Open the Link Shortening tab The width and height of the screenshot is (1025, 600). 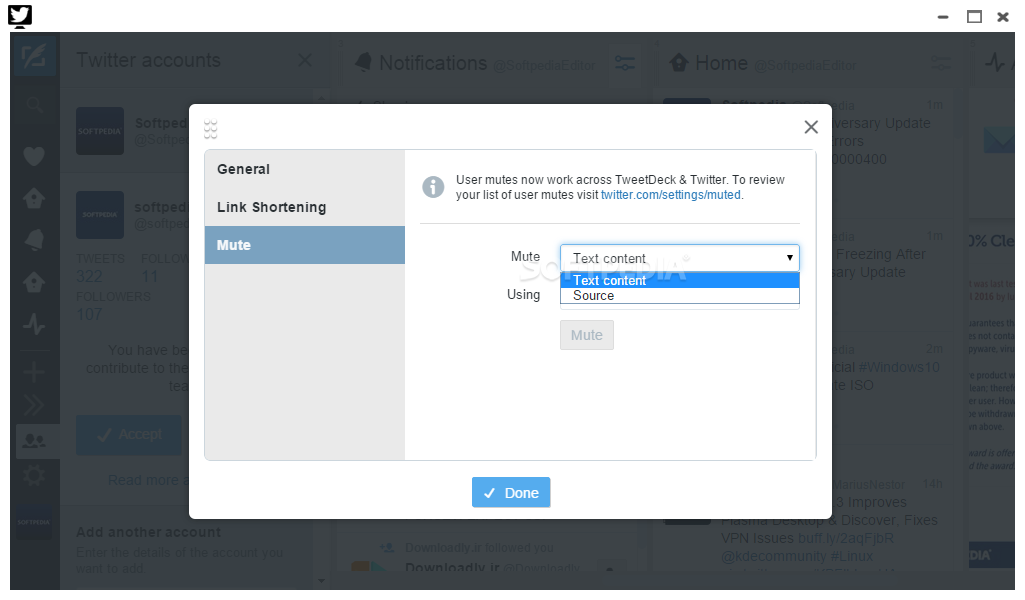(305, 207)
